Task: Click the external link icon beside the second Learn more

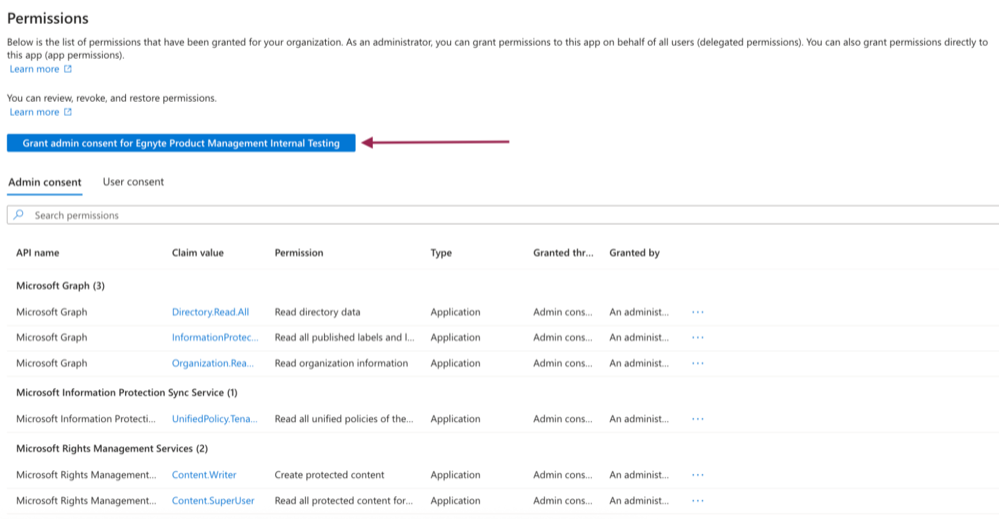Action: pos(68,112)
